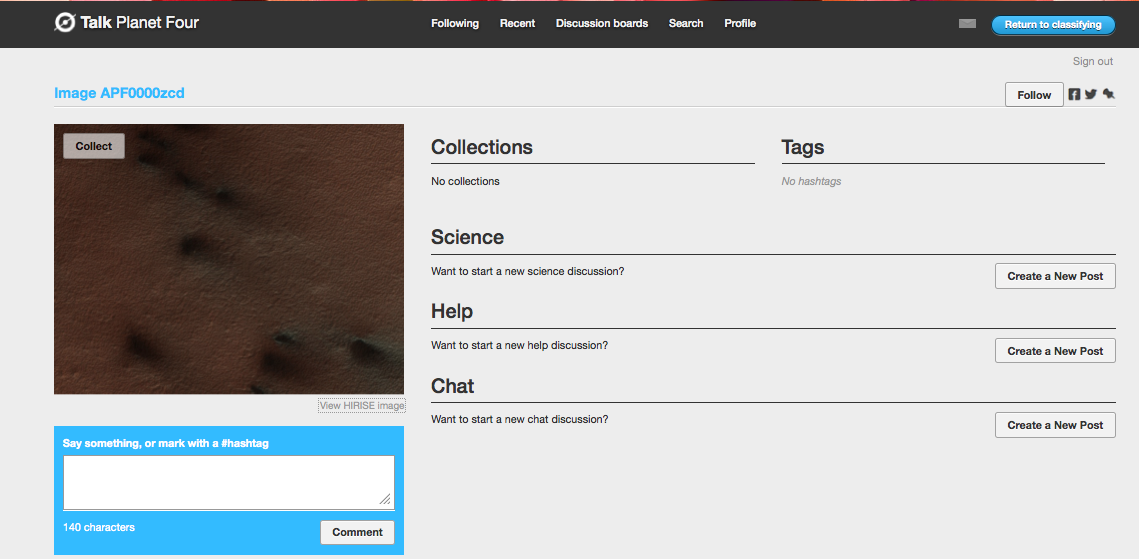Open Discussion boards
This screenshot has height=559, width=1139.
click(602, 23)
